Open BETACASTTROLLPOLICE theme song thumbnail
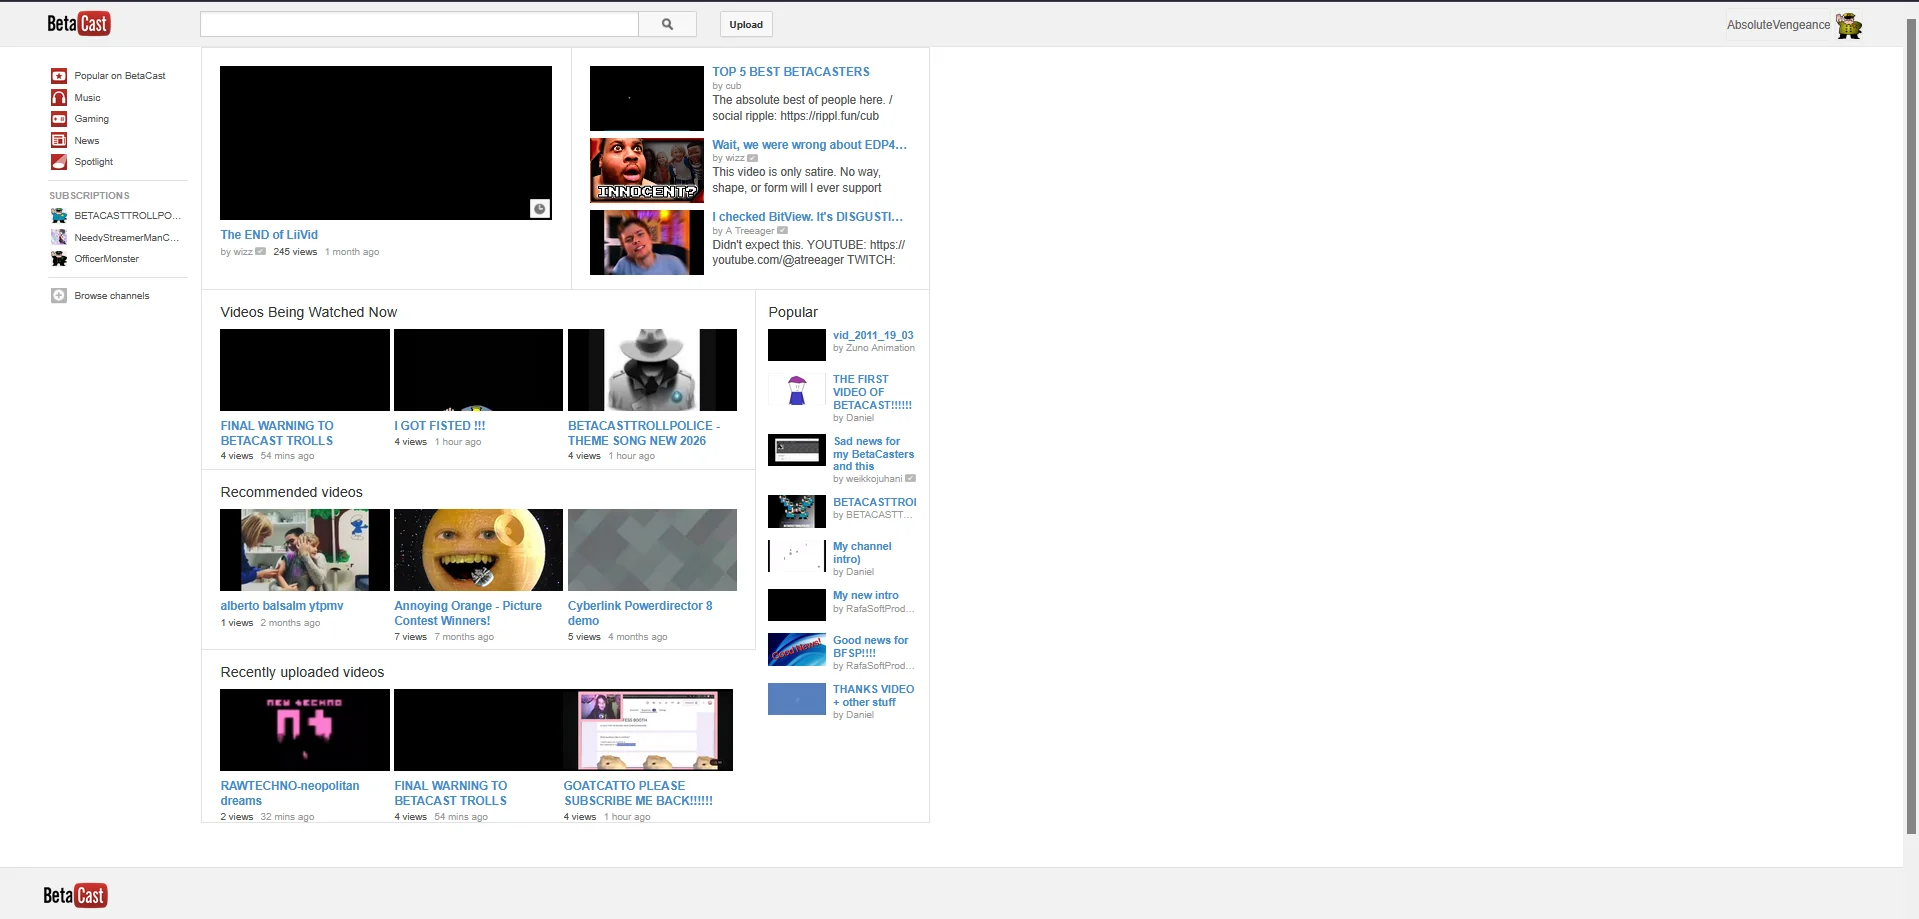The image size is (1919, 919). coord(652,370)
